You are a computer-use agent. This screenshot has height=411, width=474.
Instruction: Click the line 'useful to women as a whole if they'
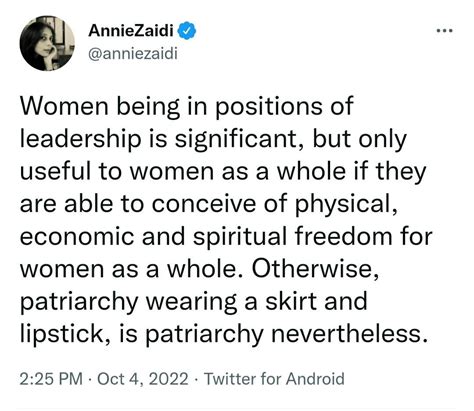coord(223,172)
